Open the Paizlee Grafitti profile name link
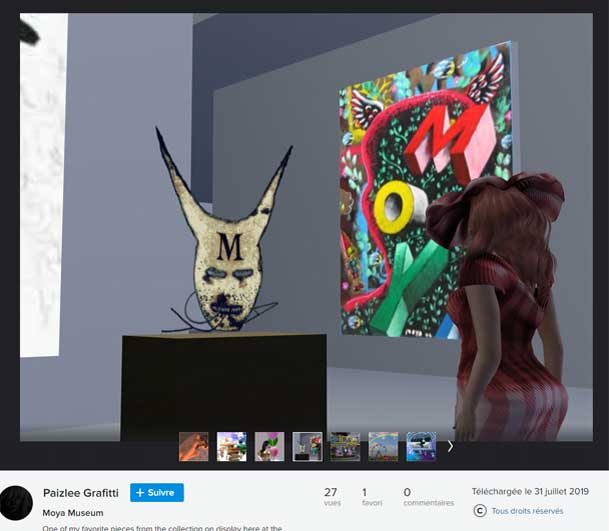609x531 pixels. pyautogui.click(x=81, y=493)
